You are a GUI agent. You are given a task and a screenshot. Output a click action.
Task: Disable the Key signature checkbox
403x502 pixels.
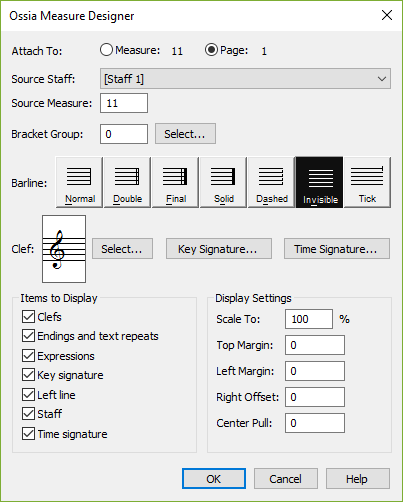[x=28, y=375]
